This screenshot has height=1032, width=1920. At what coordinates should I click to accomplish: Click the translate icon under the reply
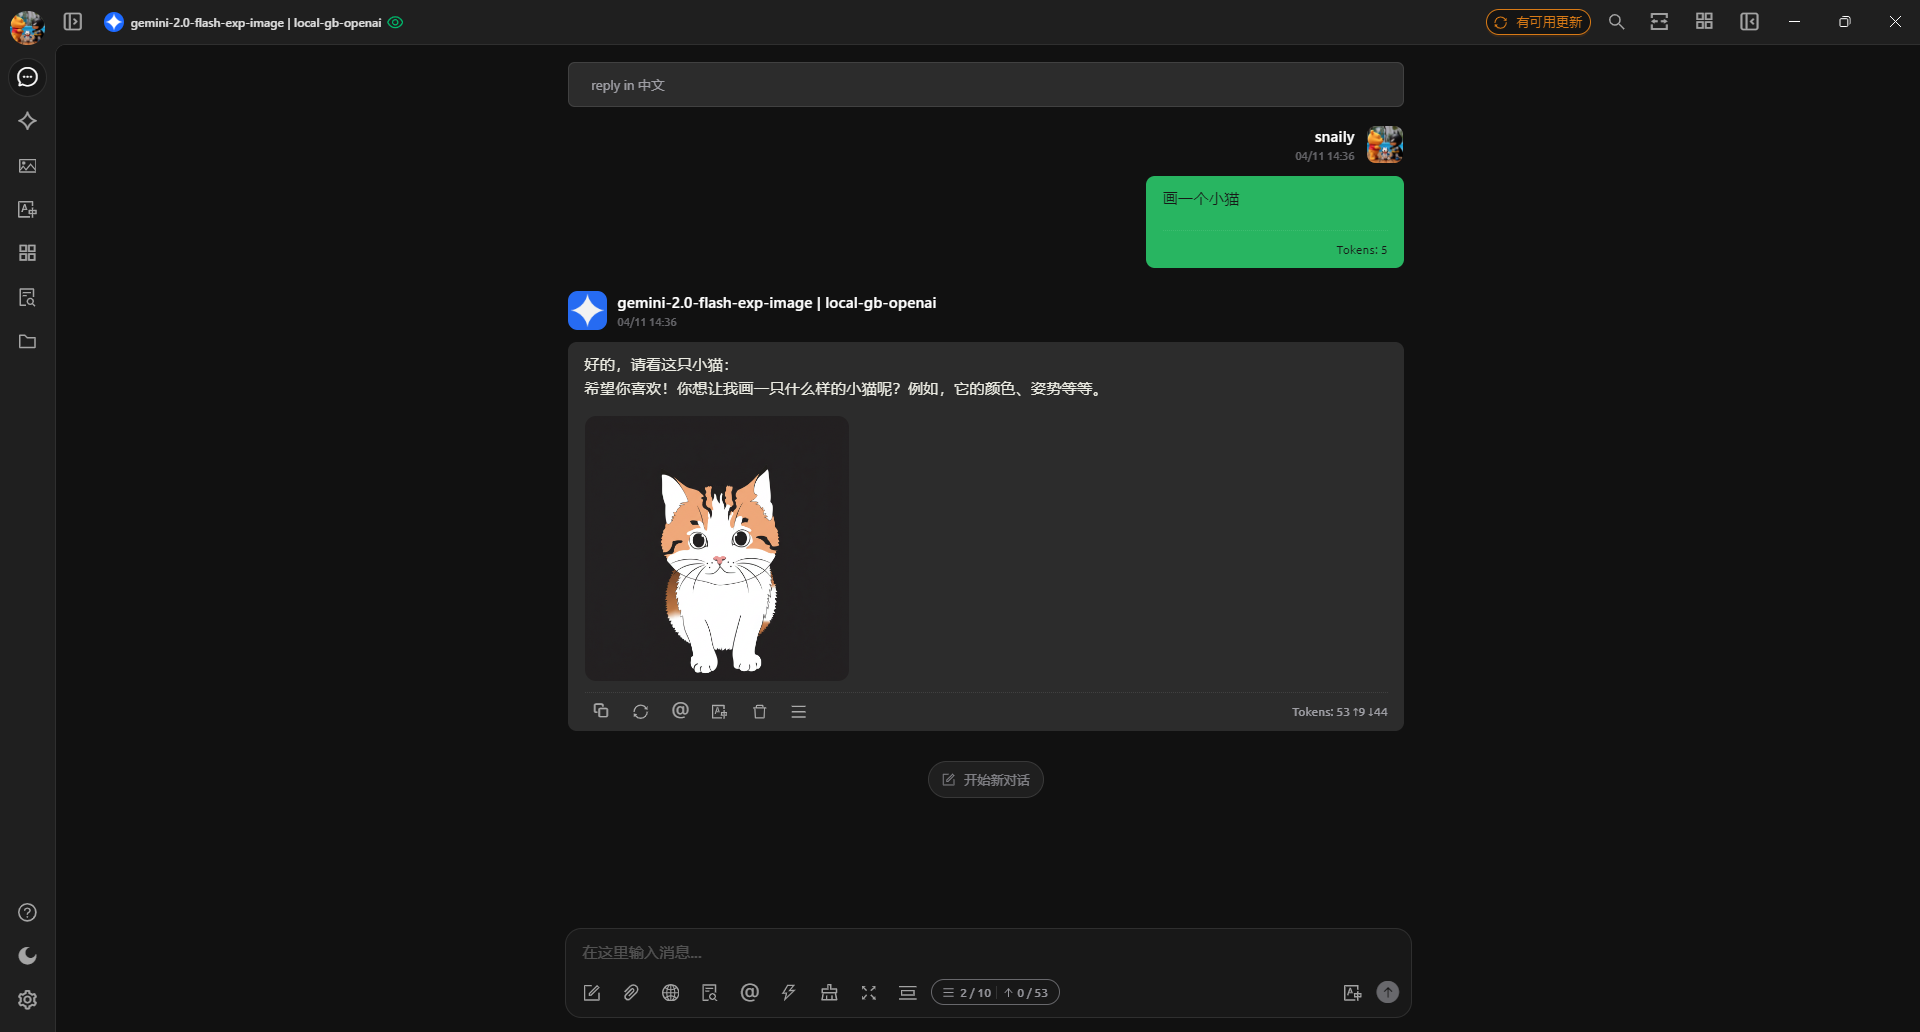pos(719,711)
